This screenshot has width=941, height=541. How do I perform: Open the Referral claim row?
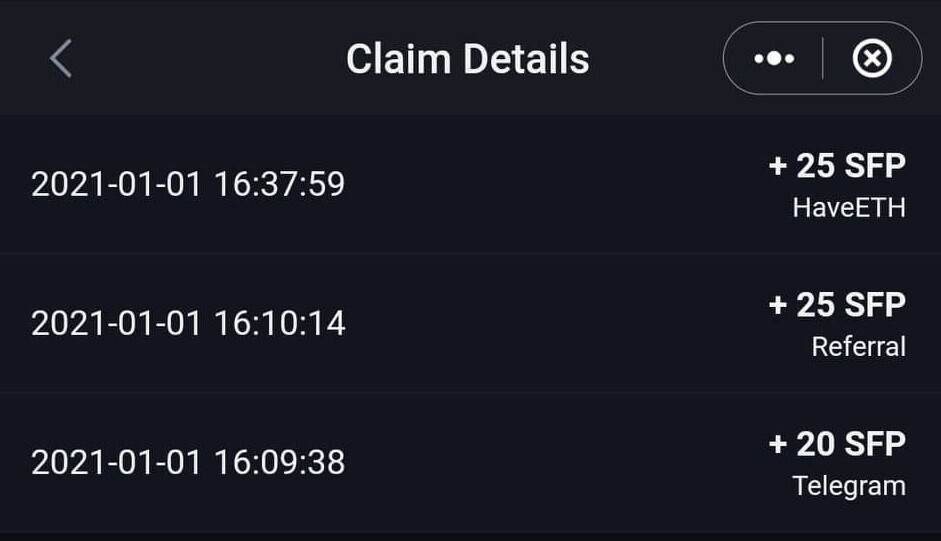(470, 323)
